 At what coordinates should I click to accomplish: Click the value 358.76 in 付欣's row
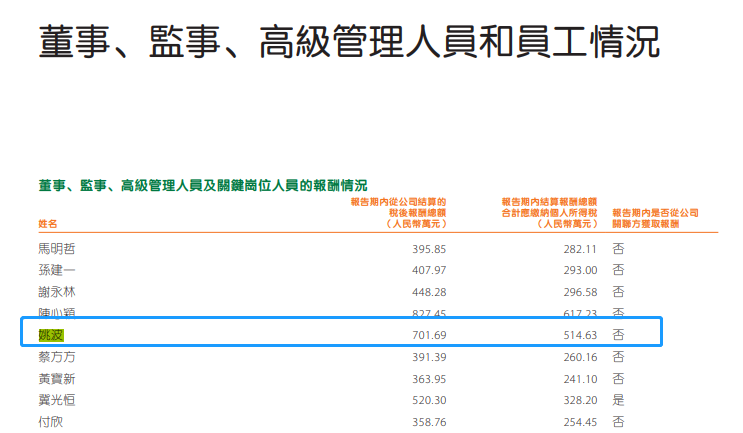click(429, 422)
